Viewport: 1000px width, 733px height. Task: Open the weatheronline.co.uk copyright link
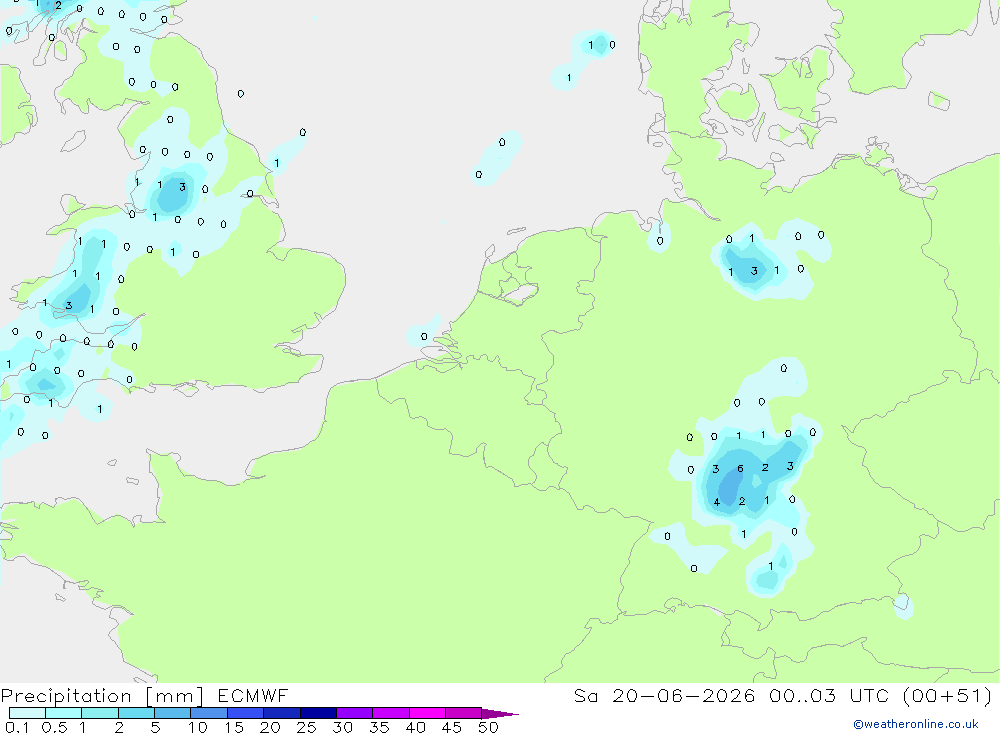[915, 724]
